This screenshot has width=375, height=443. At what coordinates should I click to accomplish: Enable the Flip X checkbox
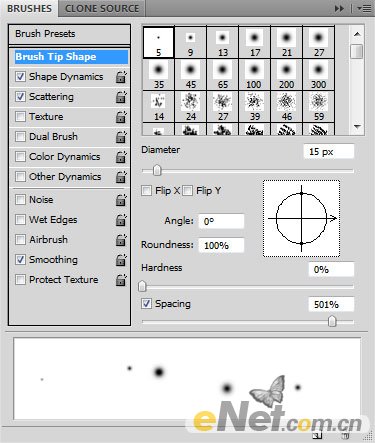pos(146,191)
